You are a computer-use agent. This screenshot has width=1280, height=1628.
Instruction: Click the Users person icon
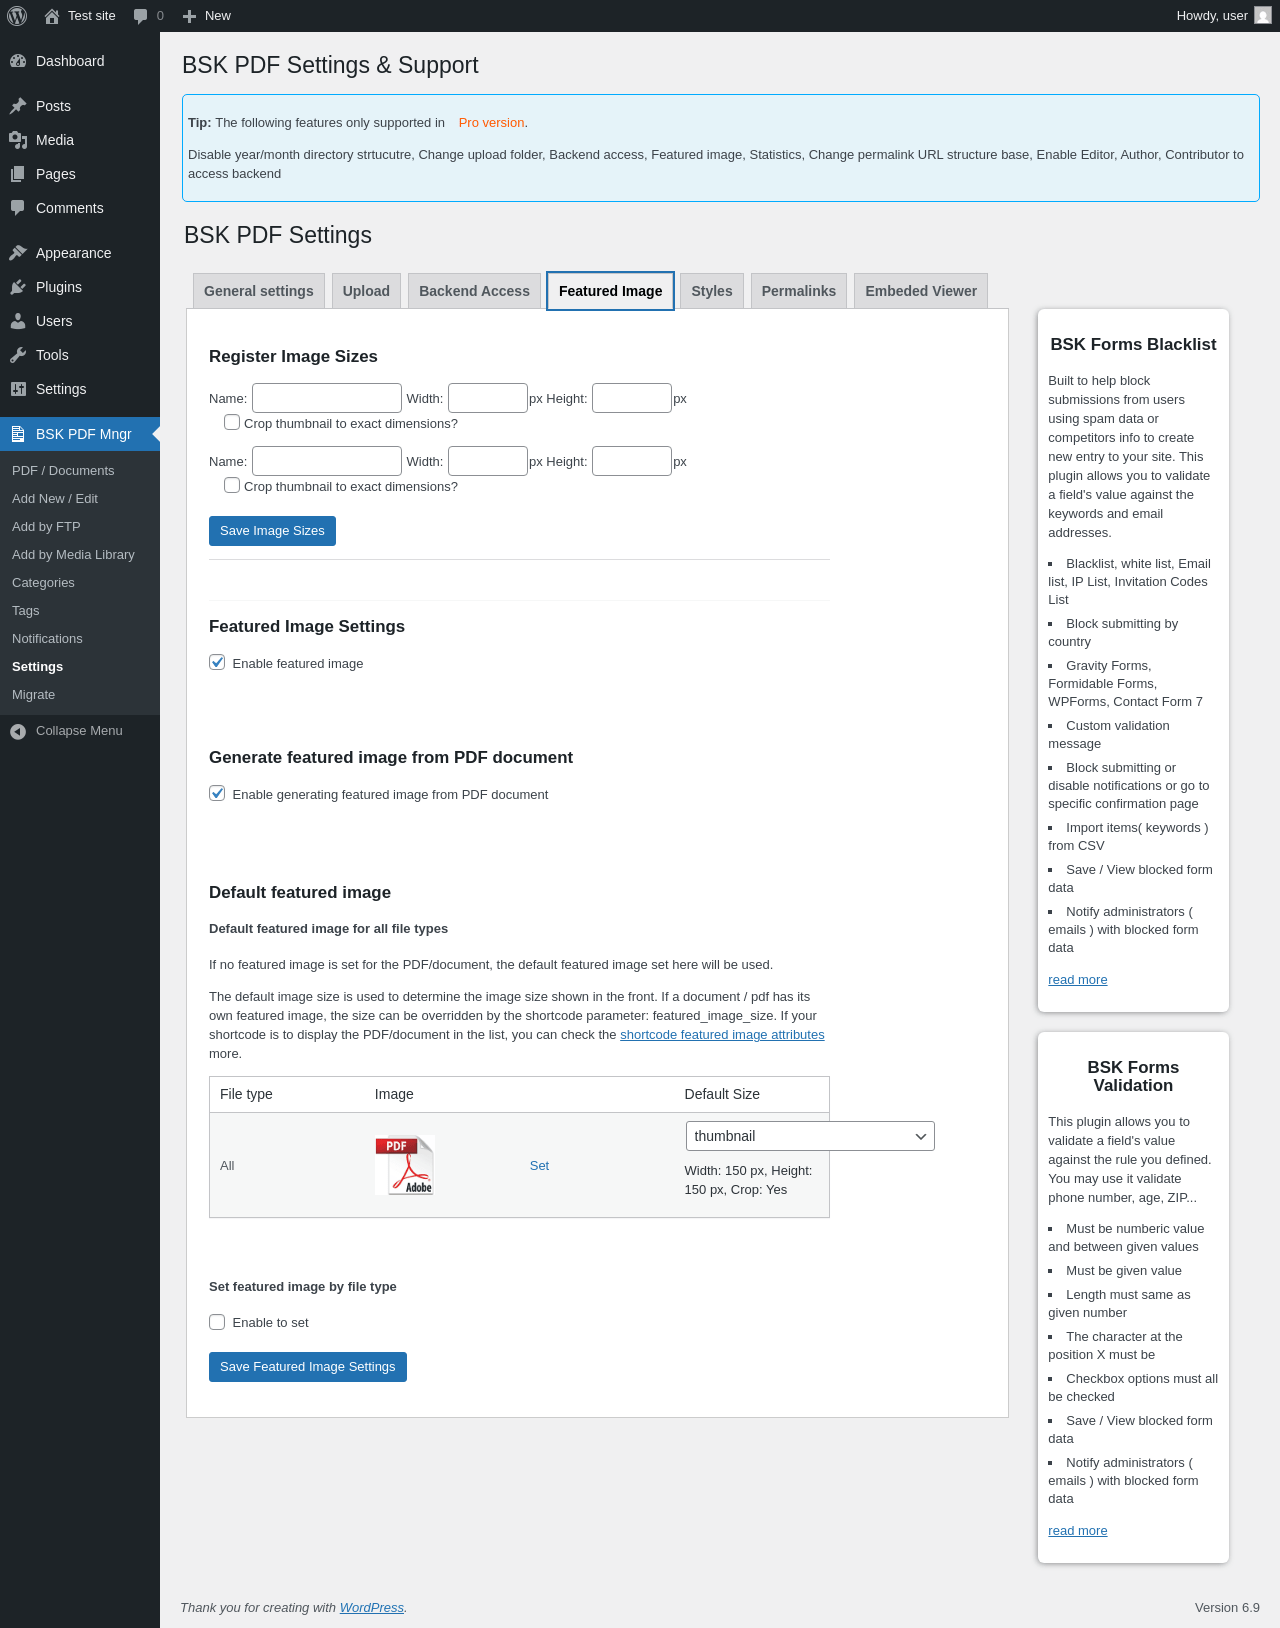pyautogui.click(x=18, y=321)
